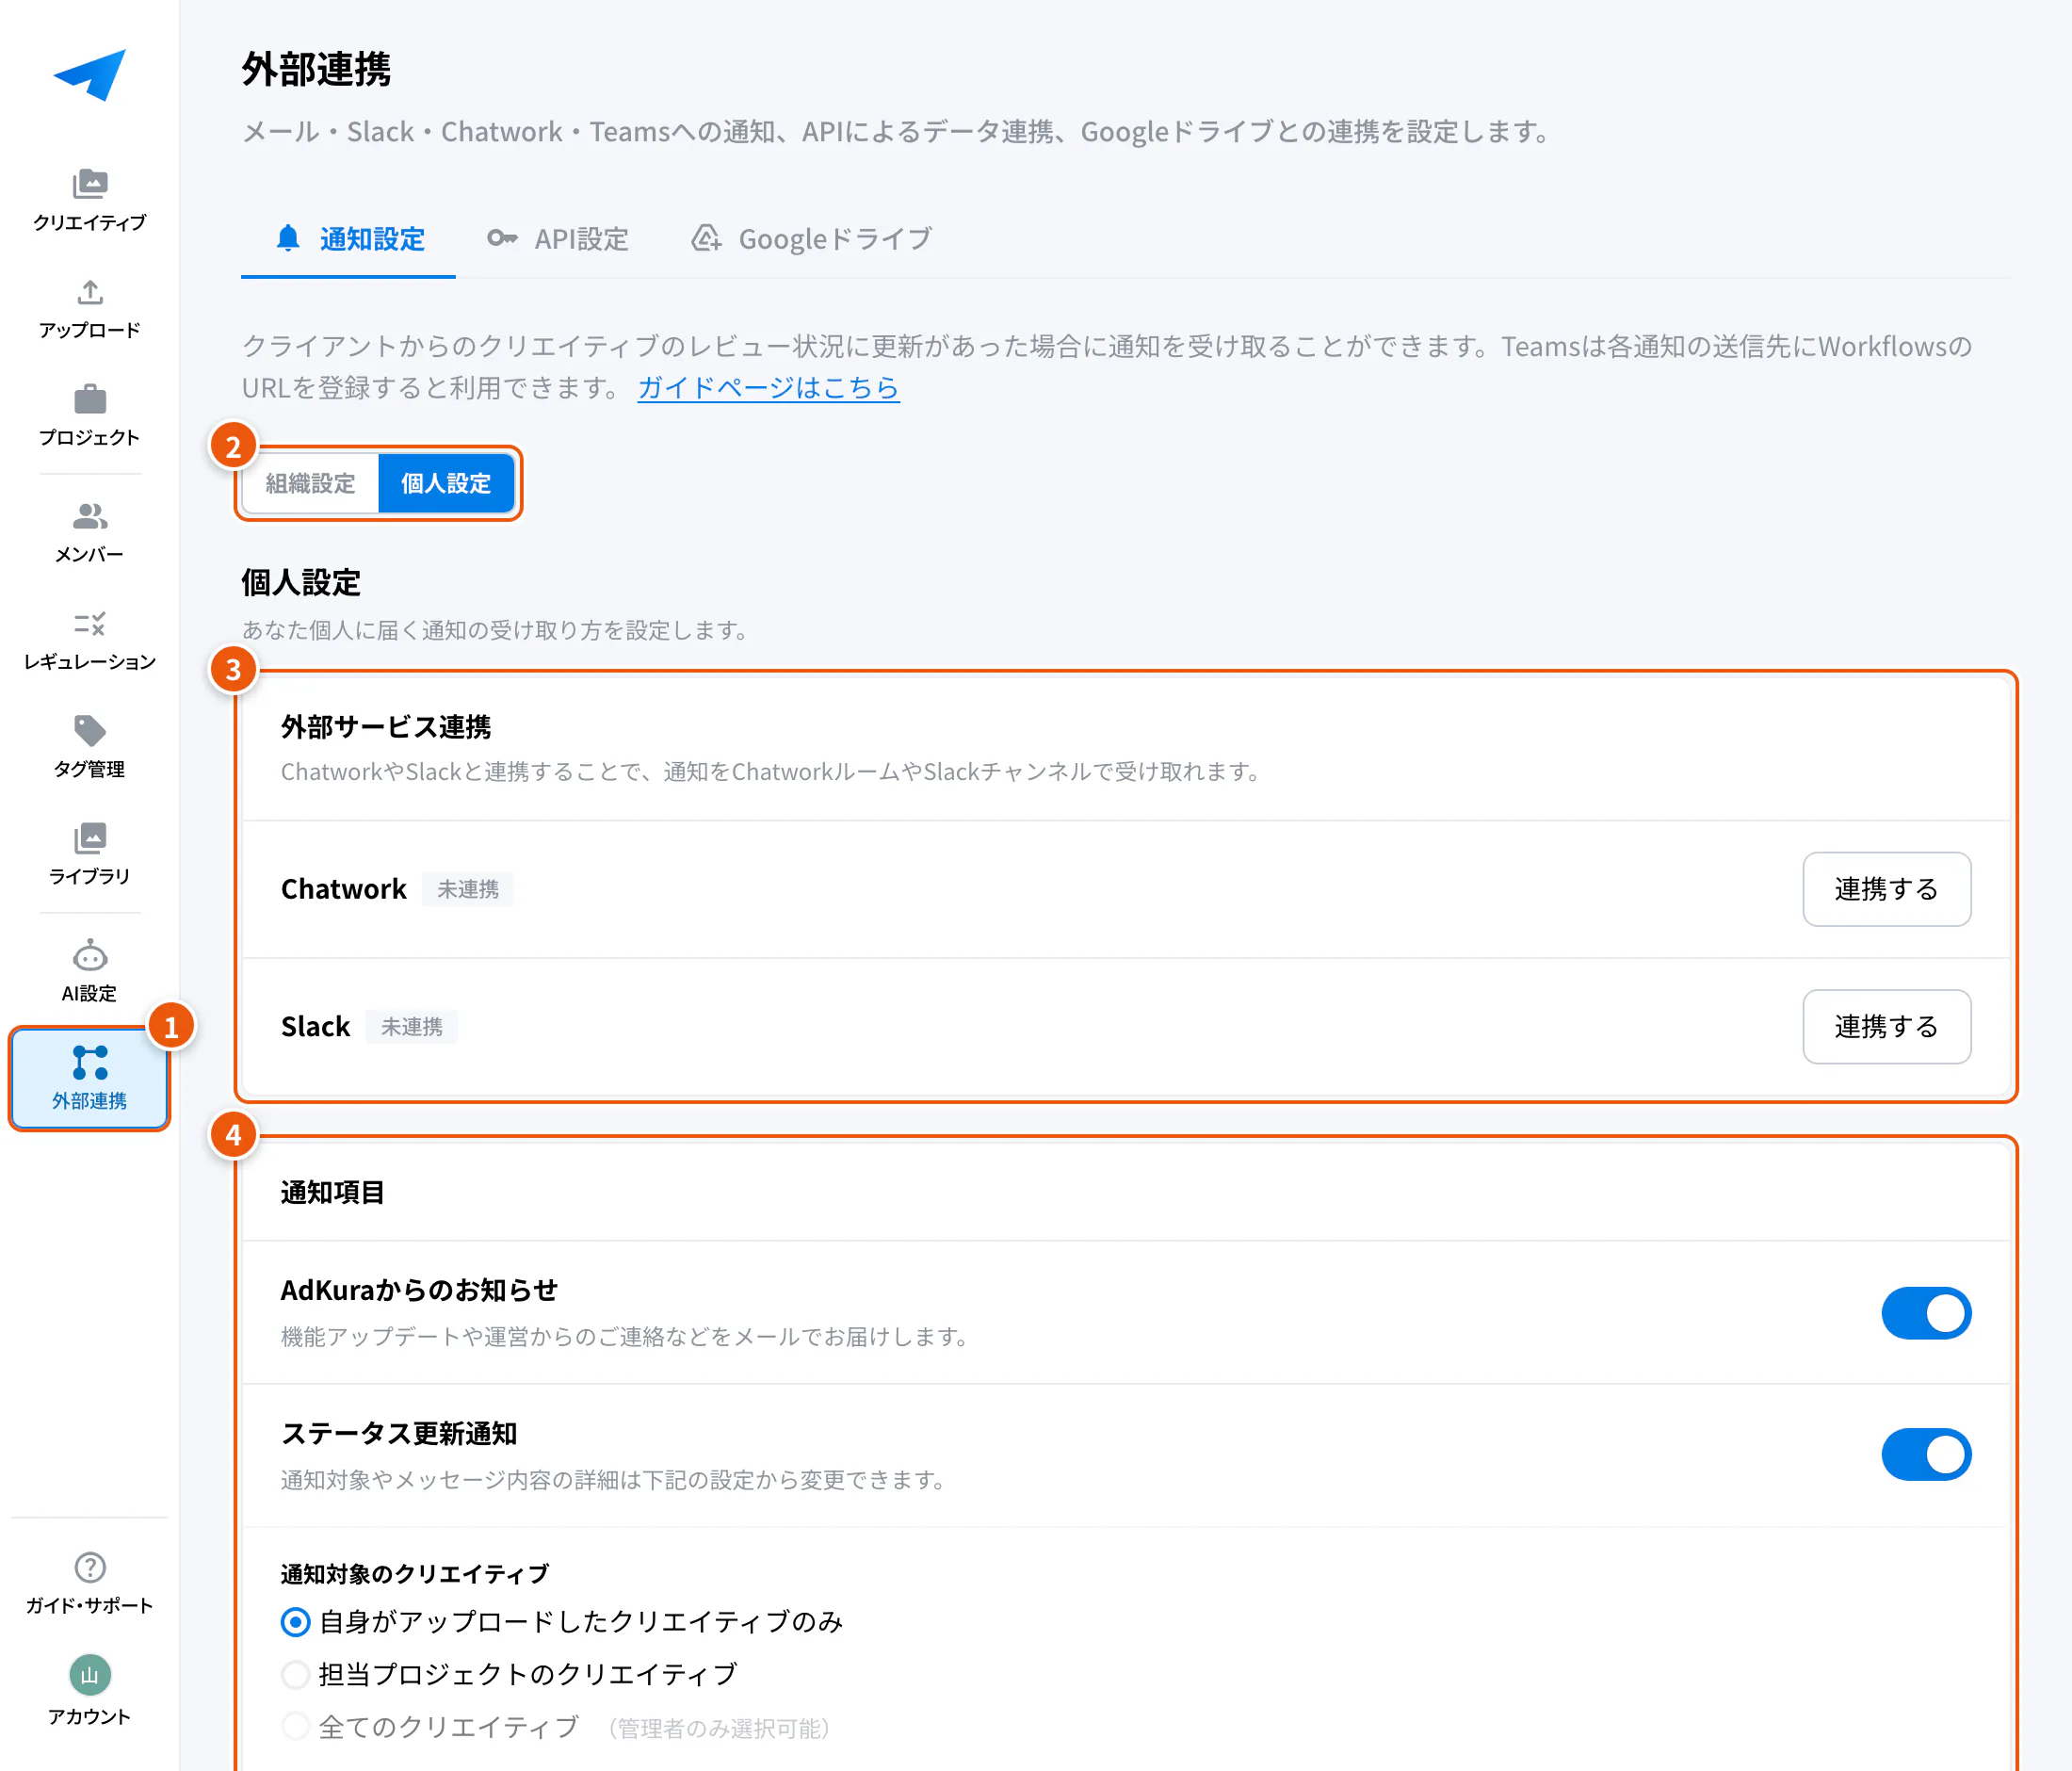
Task: Select 自身がアップロードしたクリエイティブのみ radio
Action: pyautogui.click(x=295, y=1621)
